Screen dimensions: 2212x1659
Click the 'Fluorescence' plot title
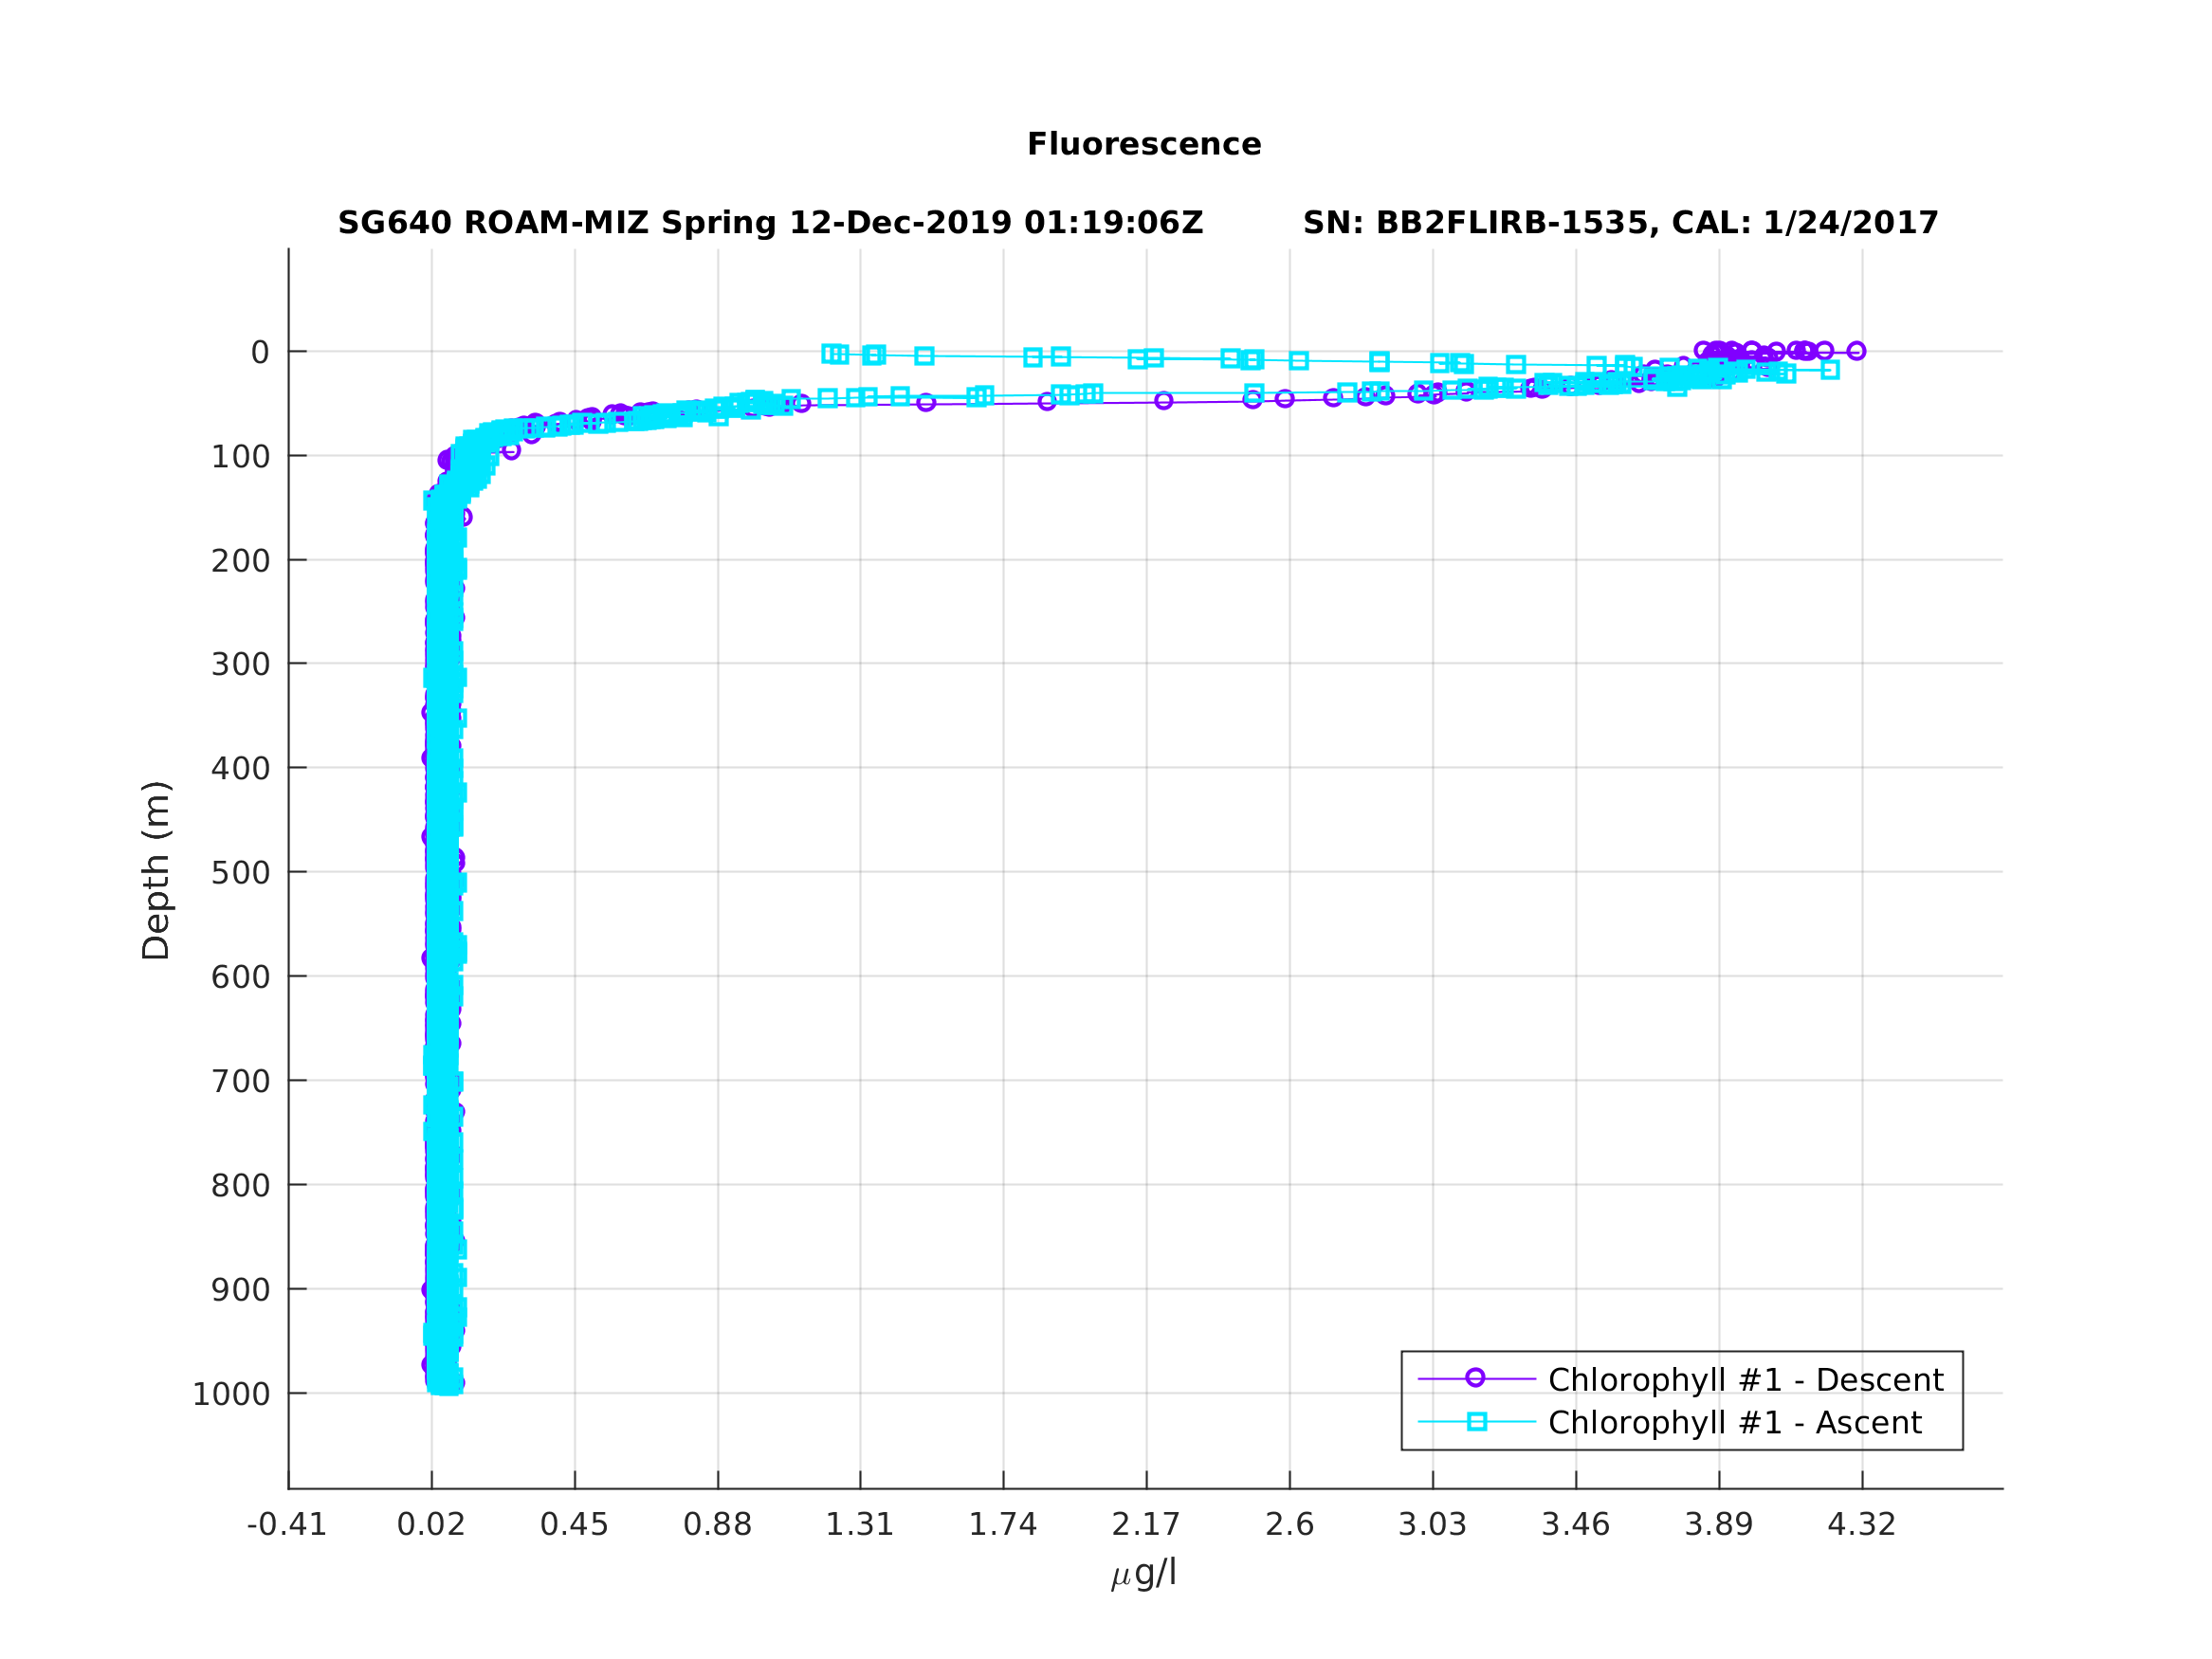(x=1144, y=144)
